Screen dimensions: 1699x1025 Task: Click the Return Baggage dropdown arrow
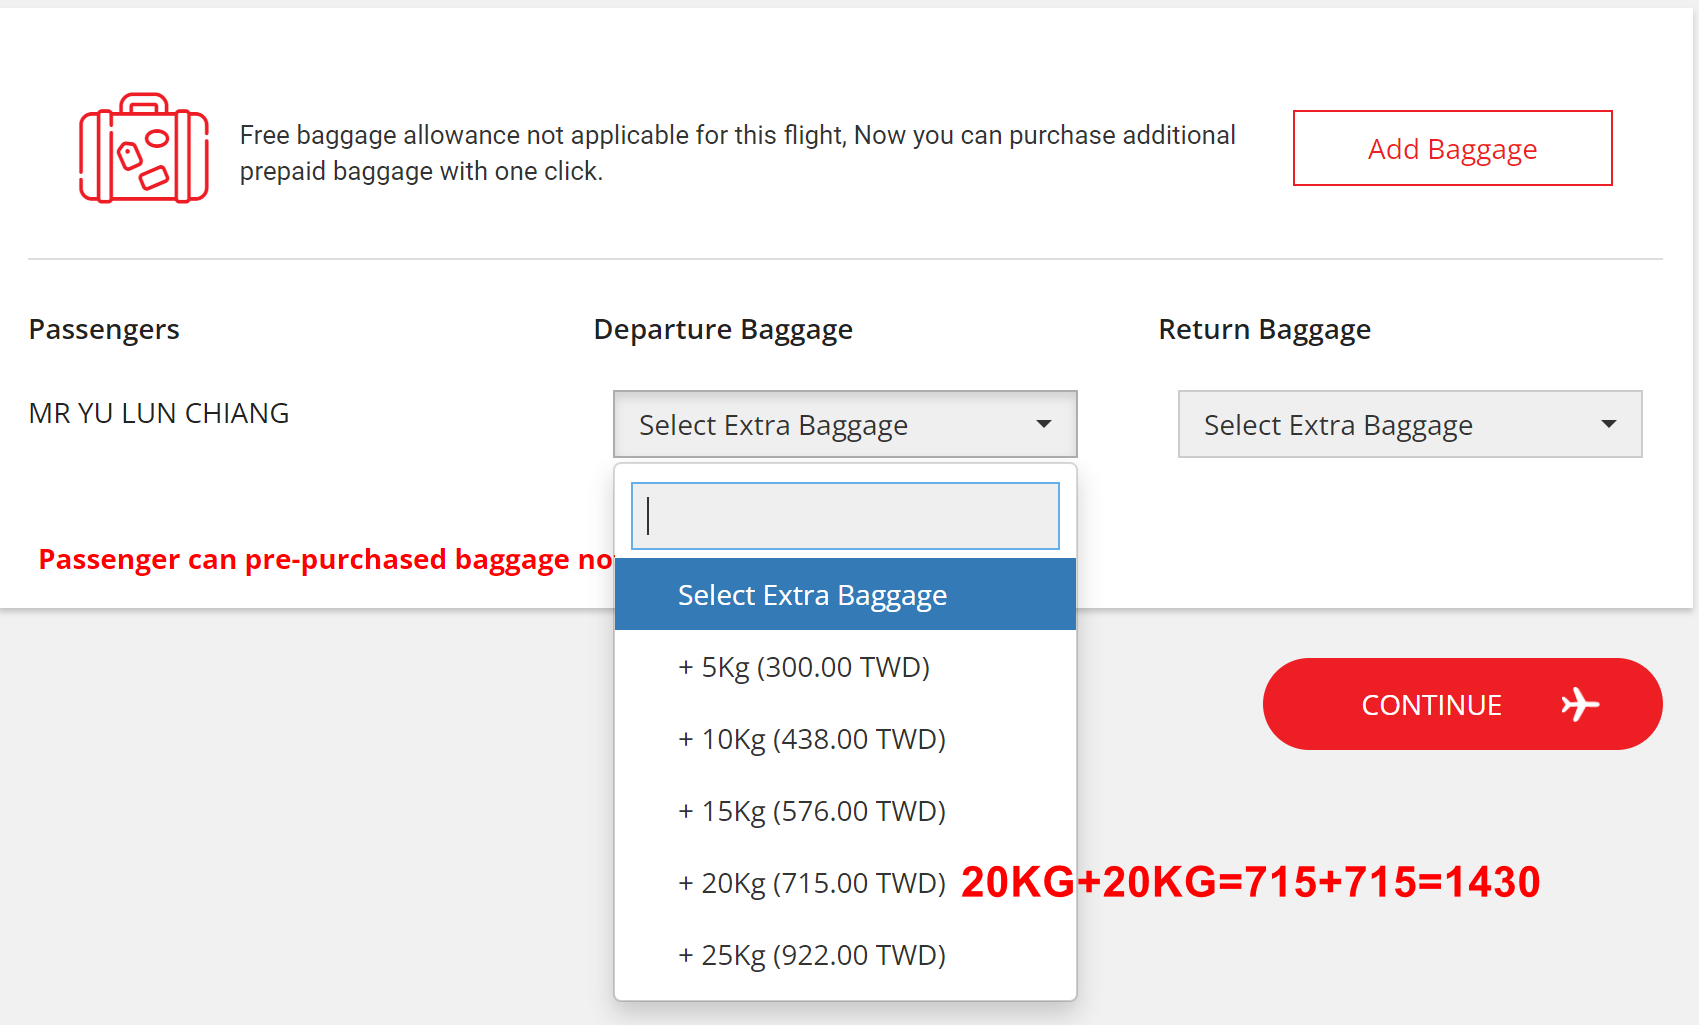click(x=1608, y=424)
